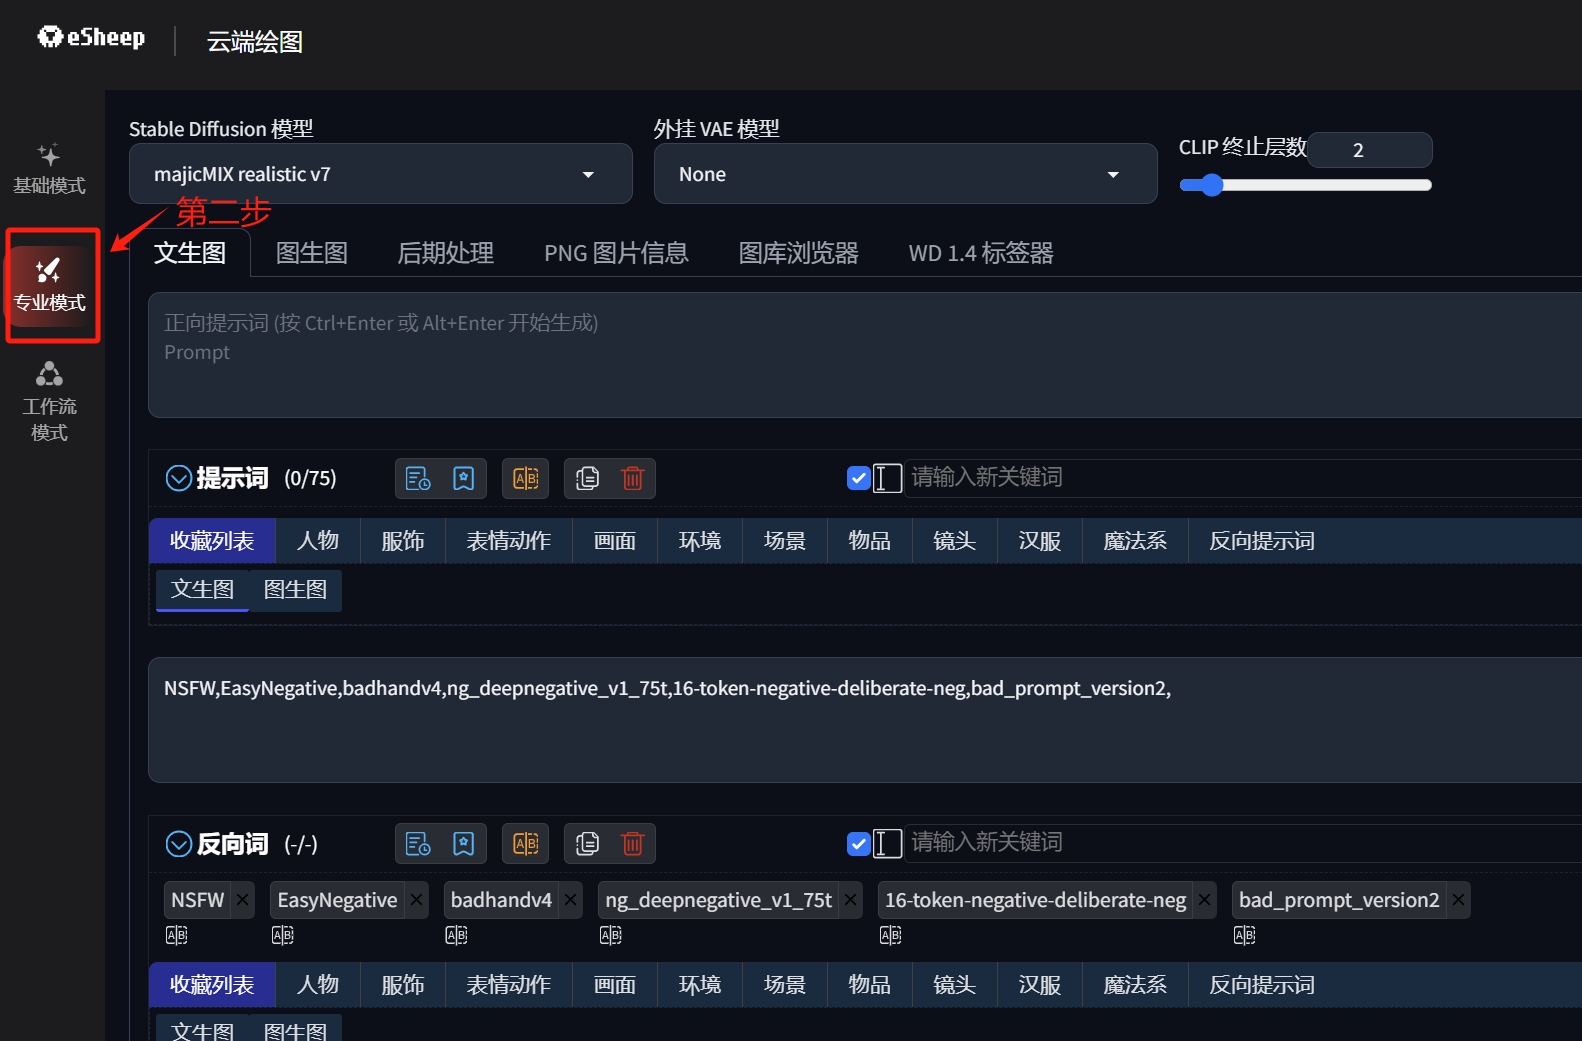The width and height of the screenshot is (1582, 1041).
Task: Focus the 正向提示词 Prompt text area
Action: coord(865,355)
